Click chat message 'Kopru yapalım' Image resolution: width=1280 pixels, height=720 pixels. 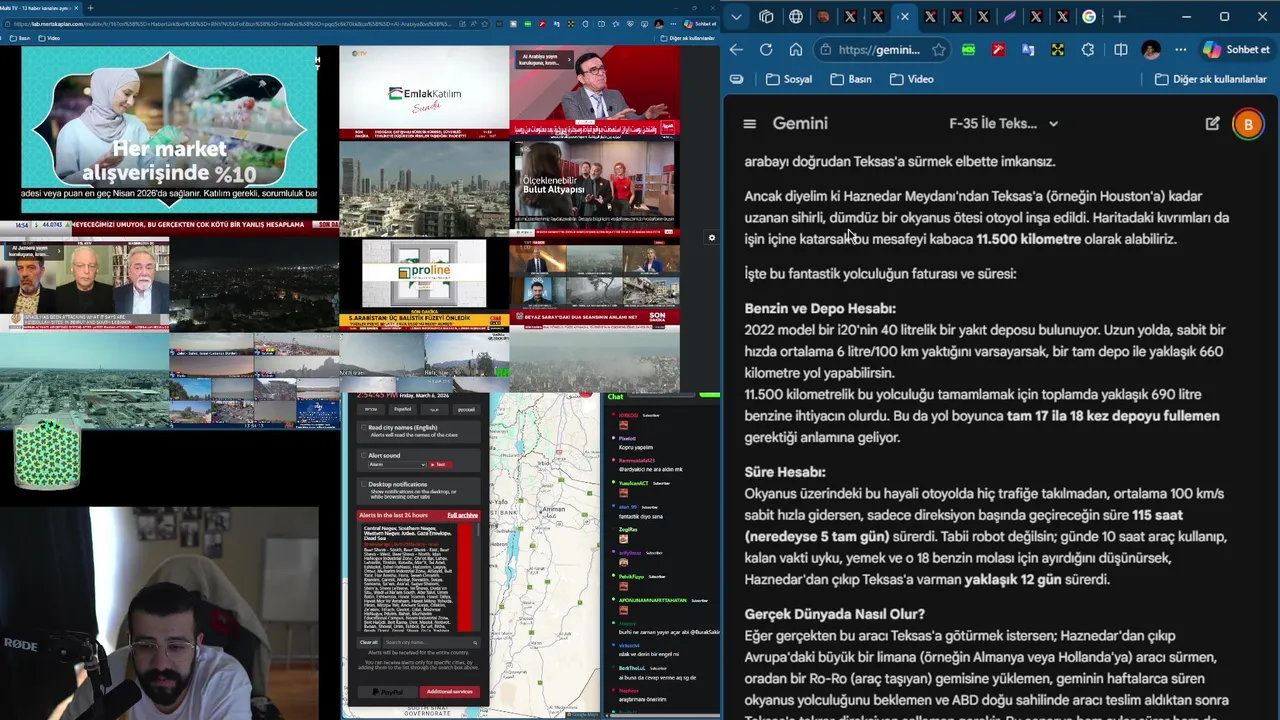pyautogui.click(x=636, y=447)
